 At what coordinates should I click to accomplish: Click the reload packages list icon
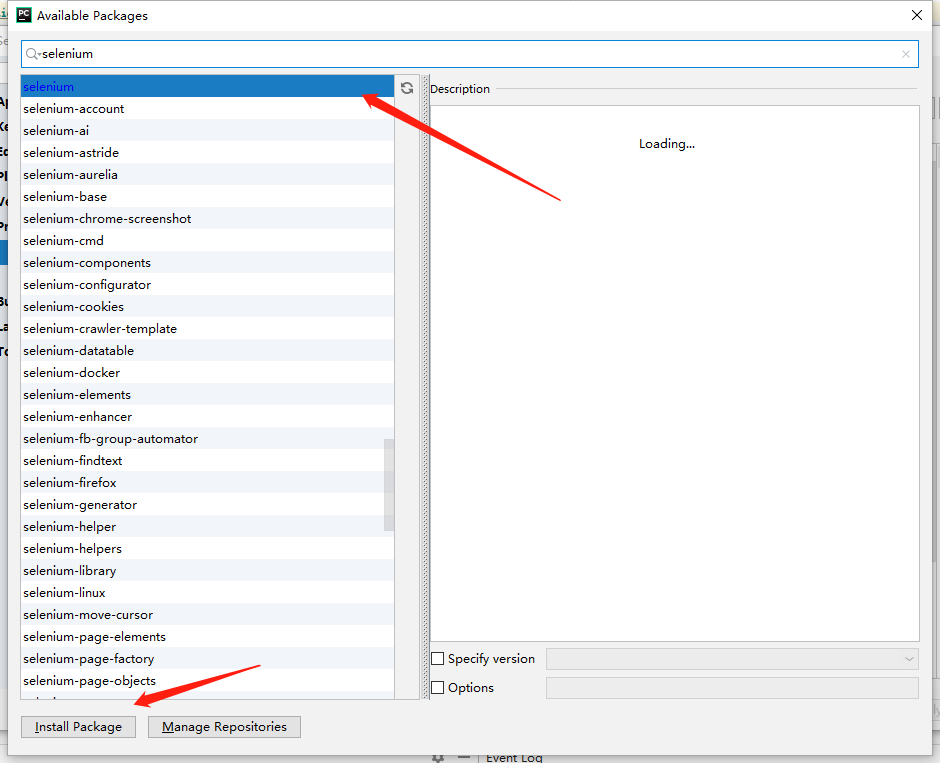click(x=407, y=88)
